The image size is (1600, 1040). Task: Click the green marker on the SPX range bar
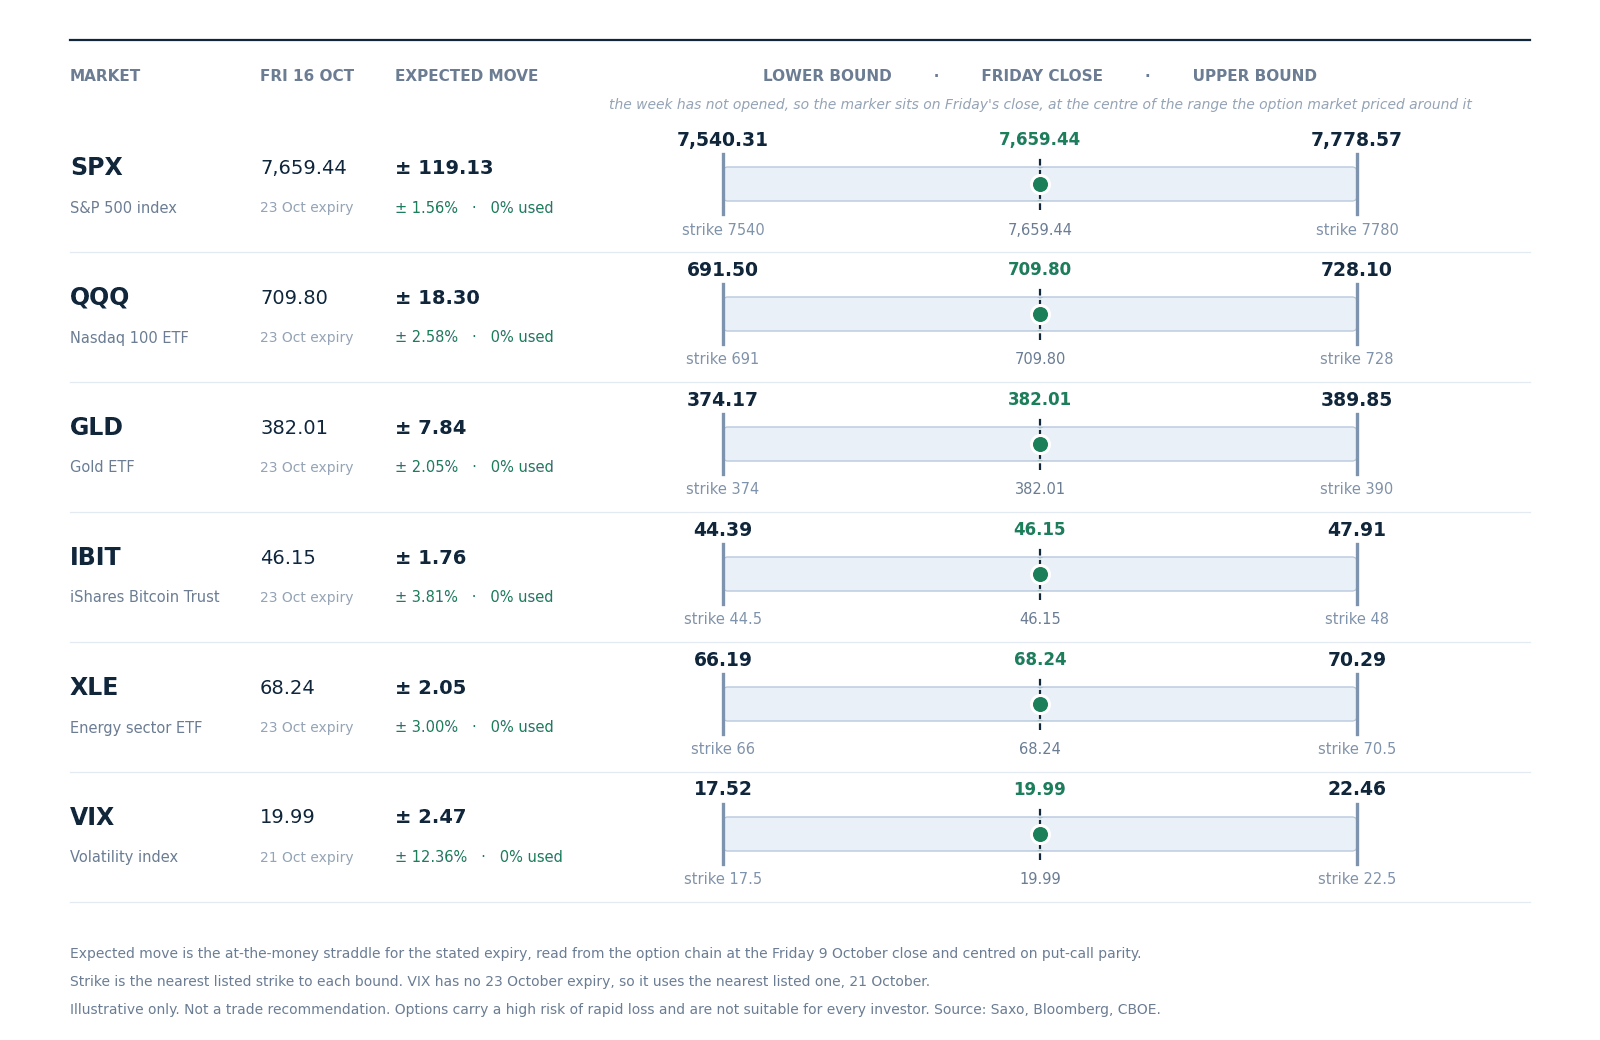click(x=1040, y=184)
